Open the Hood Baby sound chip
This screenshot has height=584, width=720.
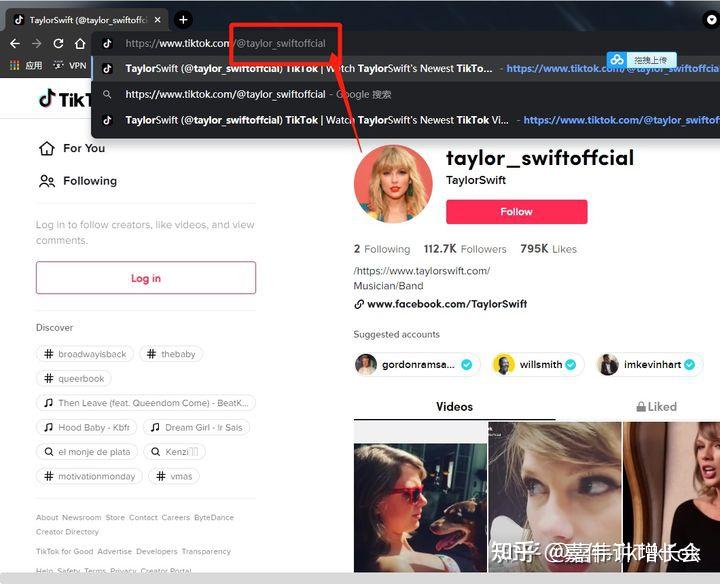pyautogui.click(x=86, y=427)
